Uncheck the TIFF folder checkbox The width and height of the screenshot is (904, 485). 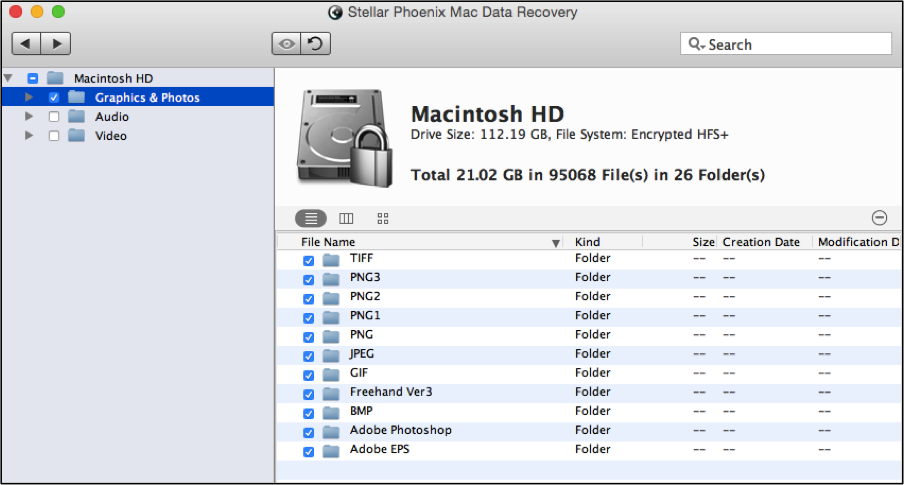click(308, 261)
